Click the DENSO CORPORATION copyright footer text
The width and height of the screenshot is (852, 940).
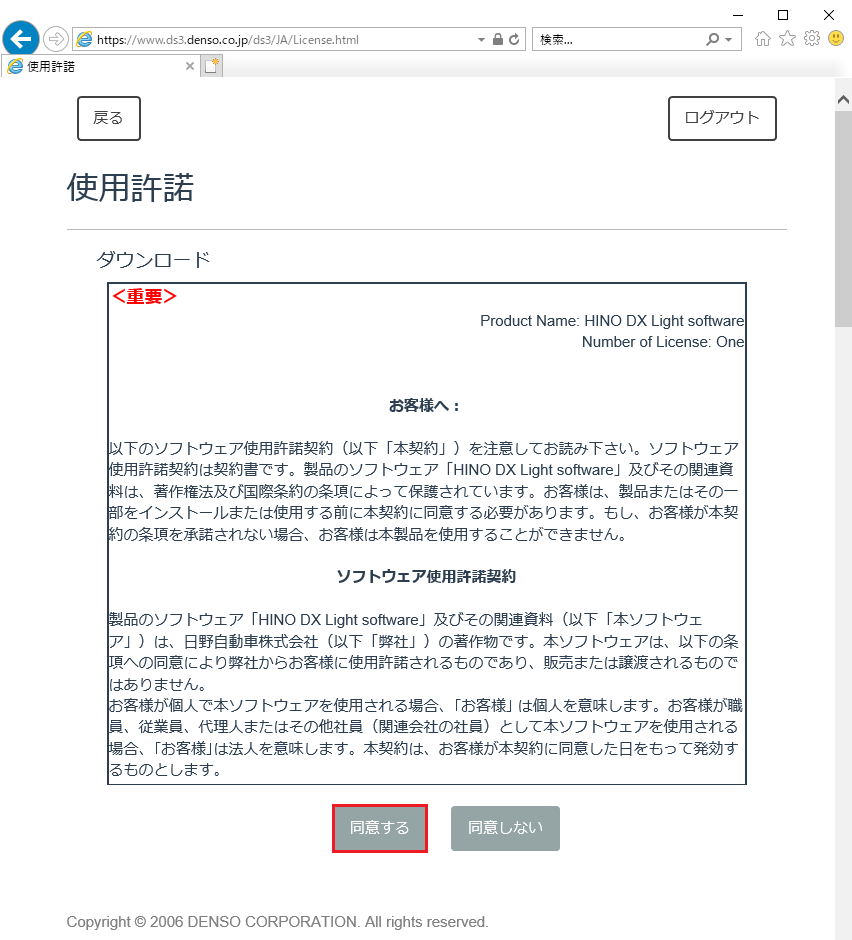tap(277, 921)
